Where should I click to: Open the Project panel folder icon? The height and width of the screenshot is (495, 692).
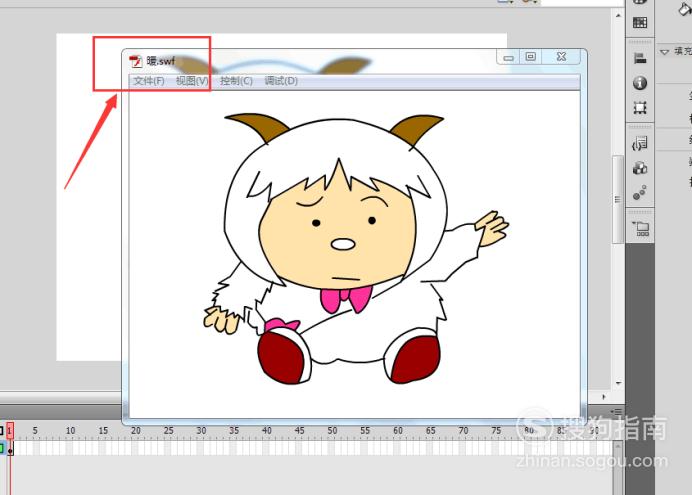click(x=641, y=229)
